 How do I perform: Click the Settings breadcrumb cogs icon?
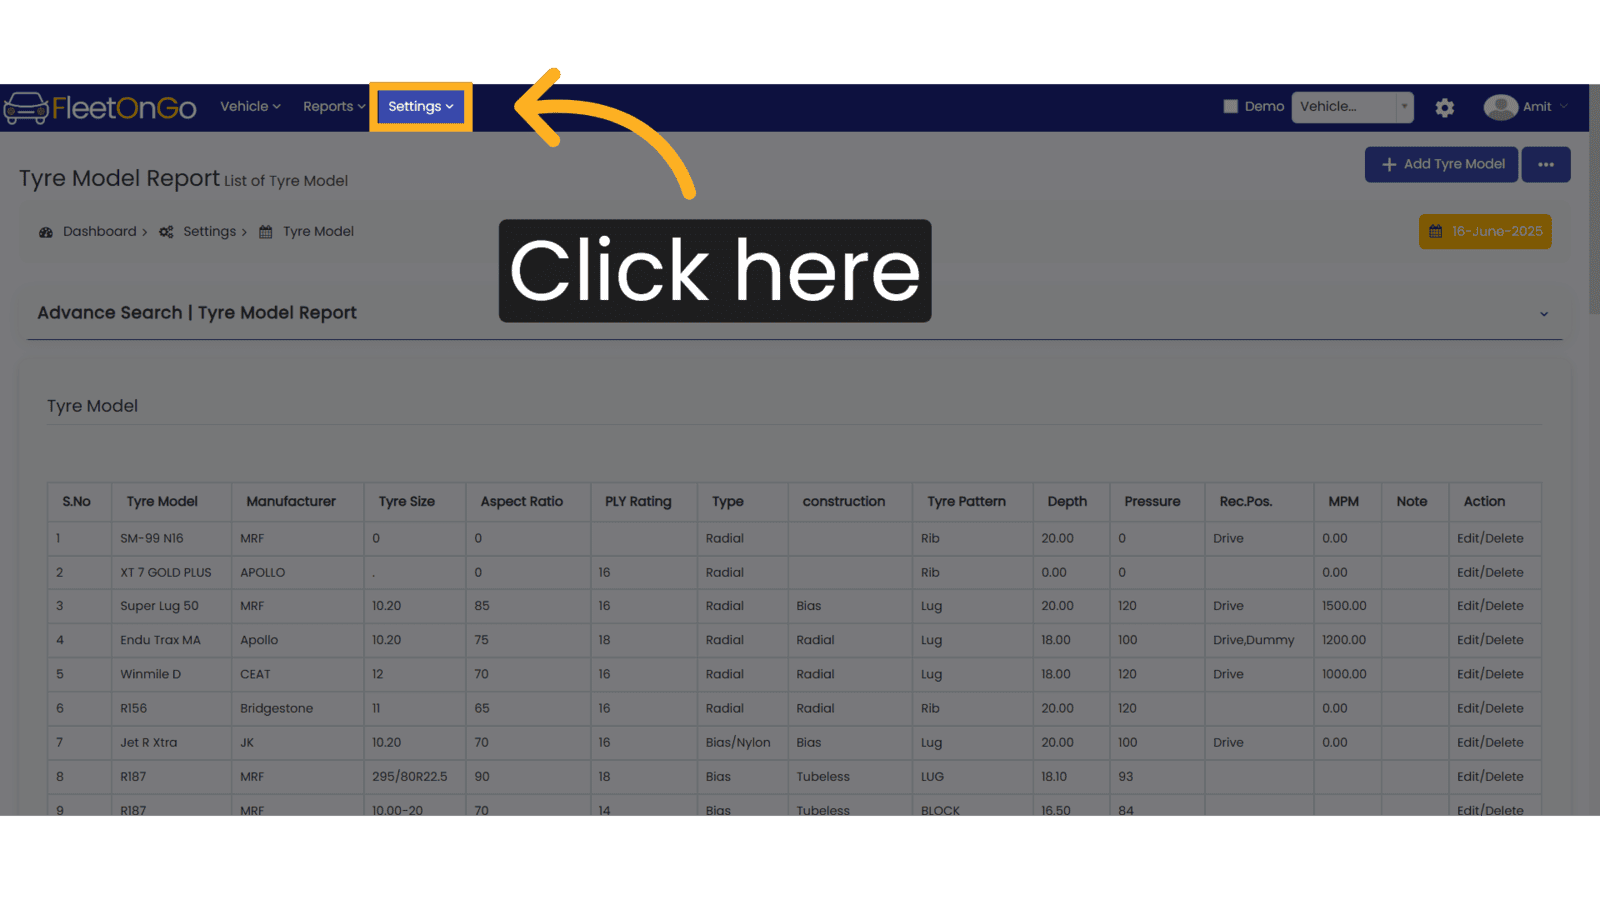(166, 232)
